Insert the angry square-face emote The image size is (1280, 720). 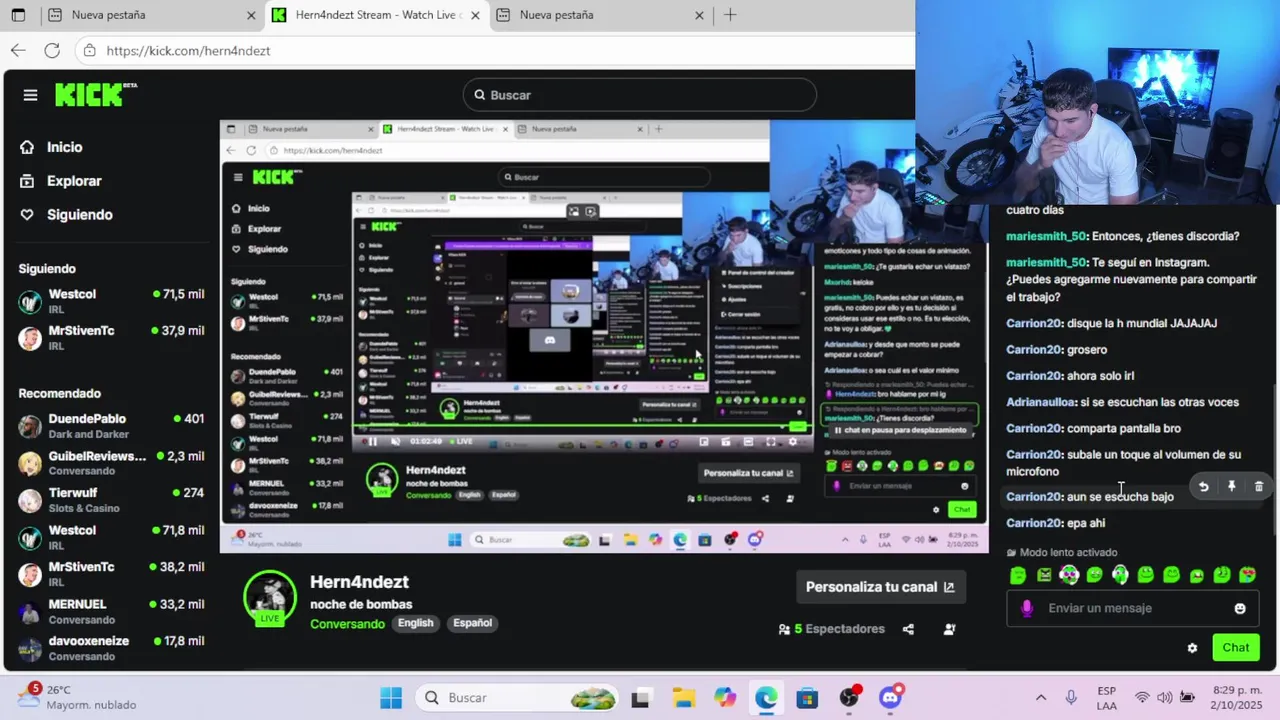point(1044,575)
